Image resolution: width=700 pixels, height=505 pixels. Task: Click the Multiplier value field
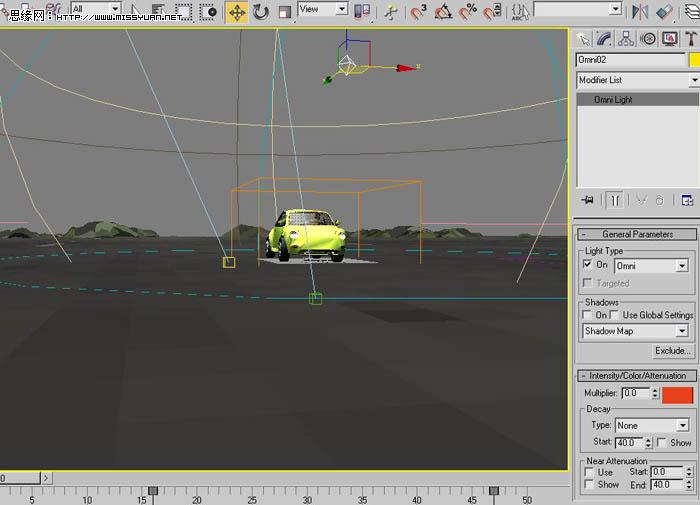(x=636, y=393)
